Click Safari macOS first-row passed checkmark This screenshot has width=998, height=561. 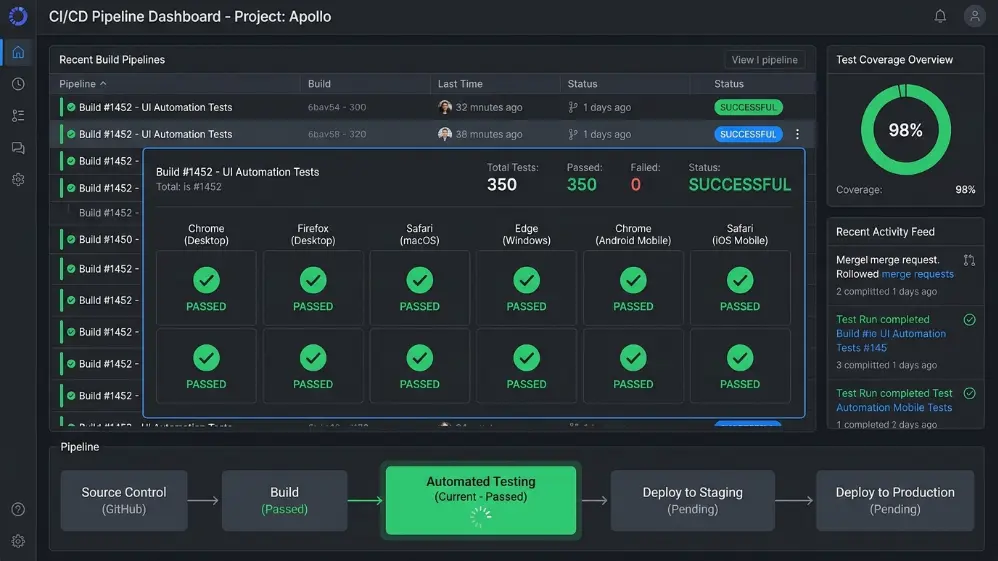click(419, 280)
